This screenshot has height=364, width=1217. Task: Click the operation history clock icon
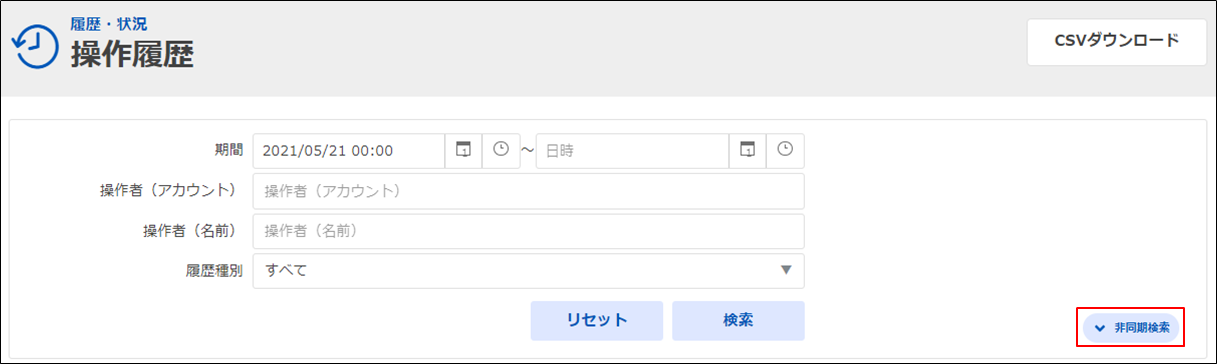35,46
